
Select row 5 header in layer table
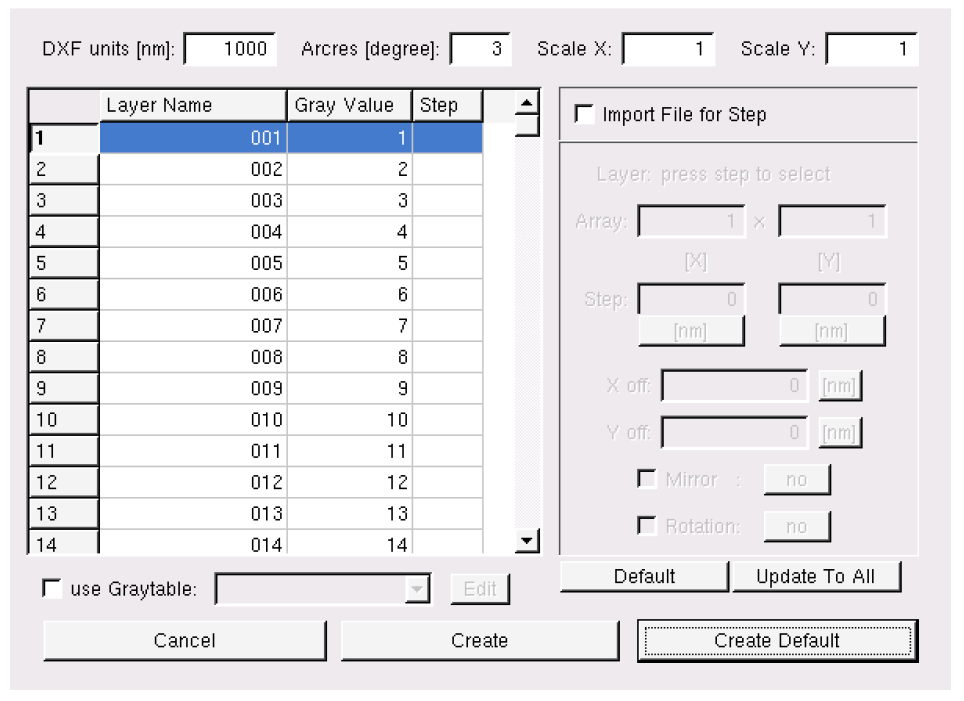pos(64,264)
